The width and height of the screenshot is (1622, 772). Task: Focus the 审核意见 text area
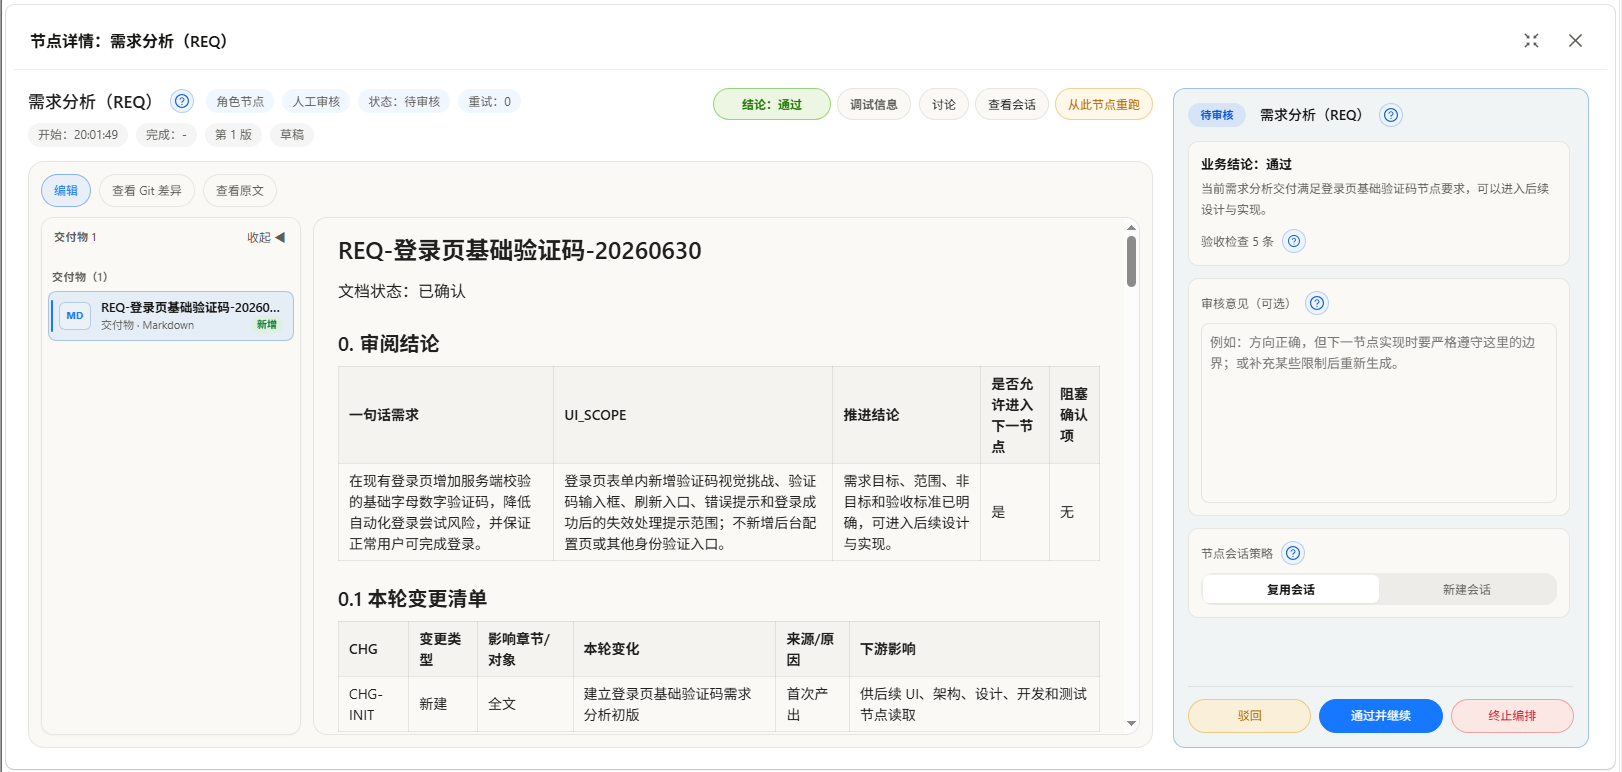1379,412
